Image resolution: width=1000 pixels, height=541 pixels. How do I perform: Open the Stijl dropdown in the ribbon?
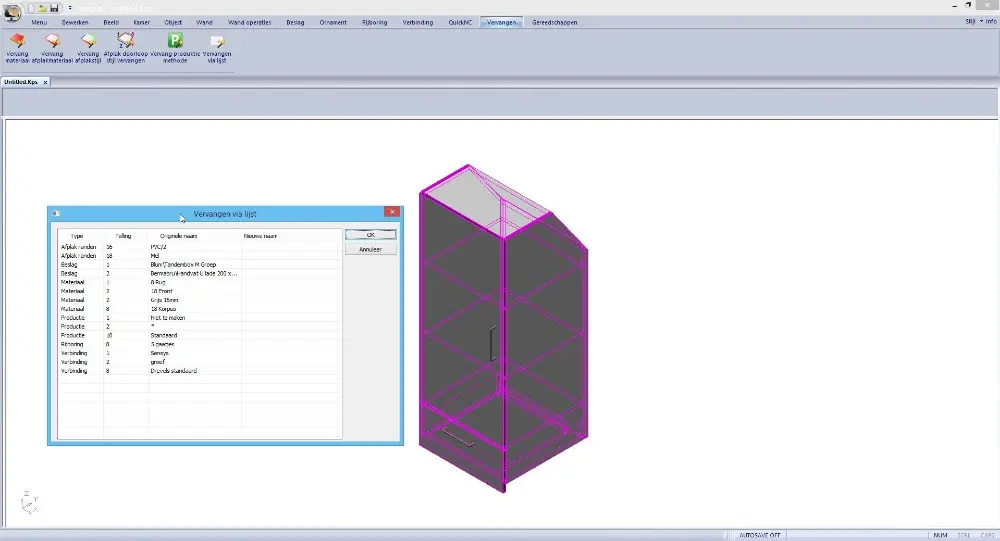click(970, 21)
